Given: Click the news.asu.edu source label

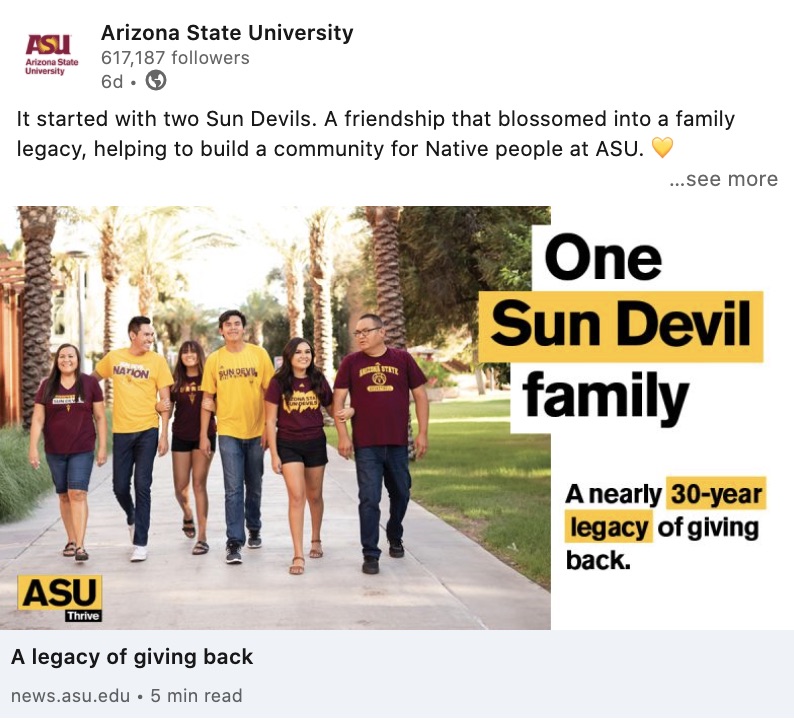Looking at the screenshot, I should pyautogui.click(x=70, y=696).
